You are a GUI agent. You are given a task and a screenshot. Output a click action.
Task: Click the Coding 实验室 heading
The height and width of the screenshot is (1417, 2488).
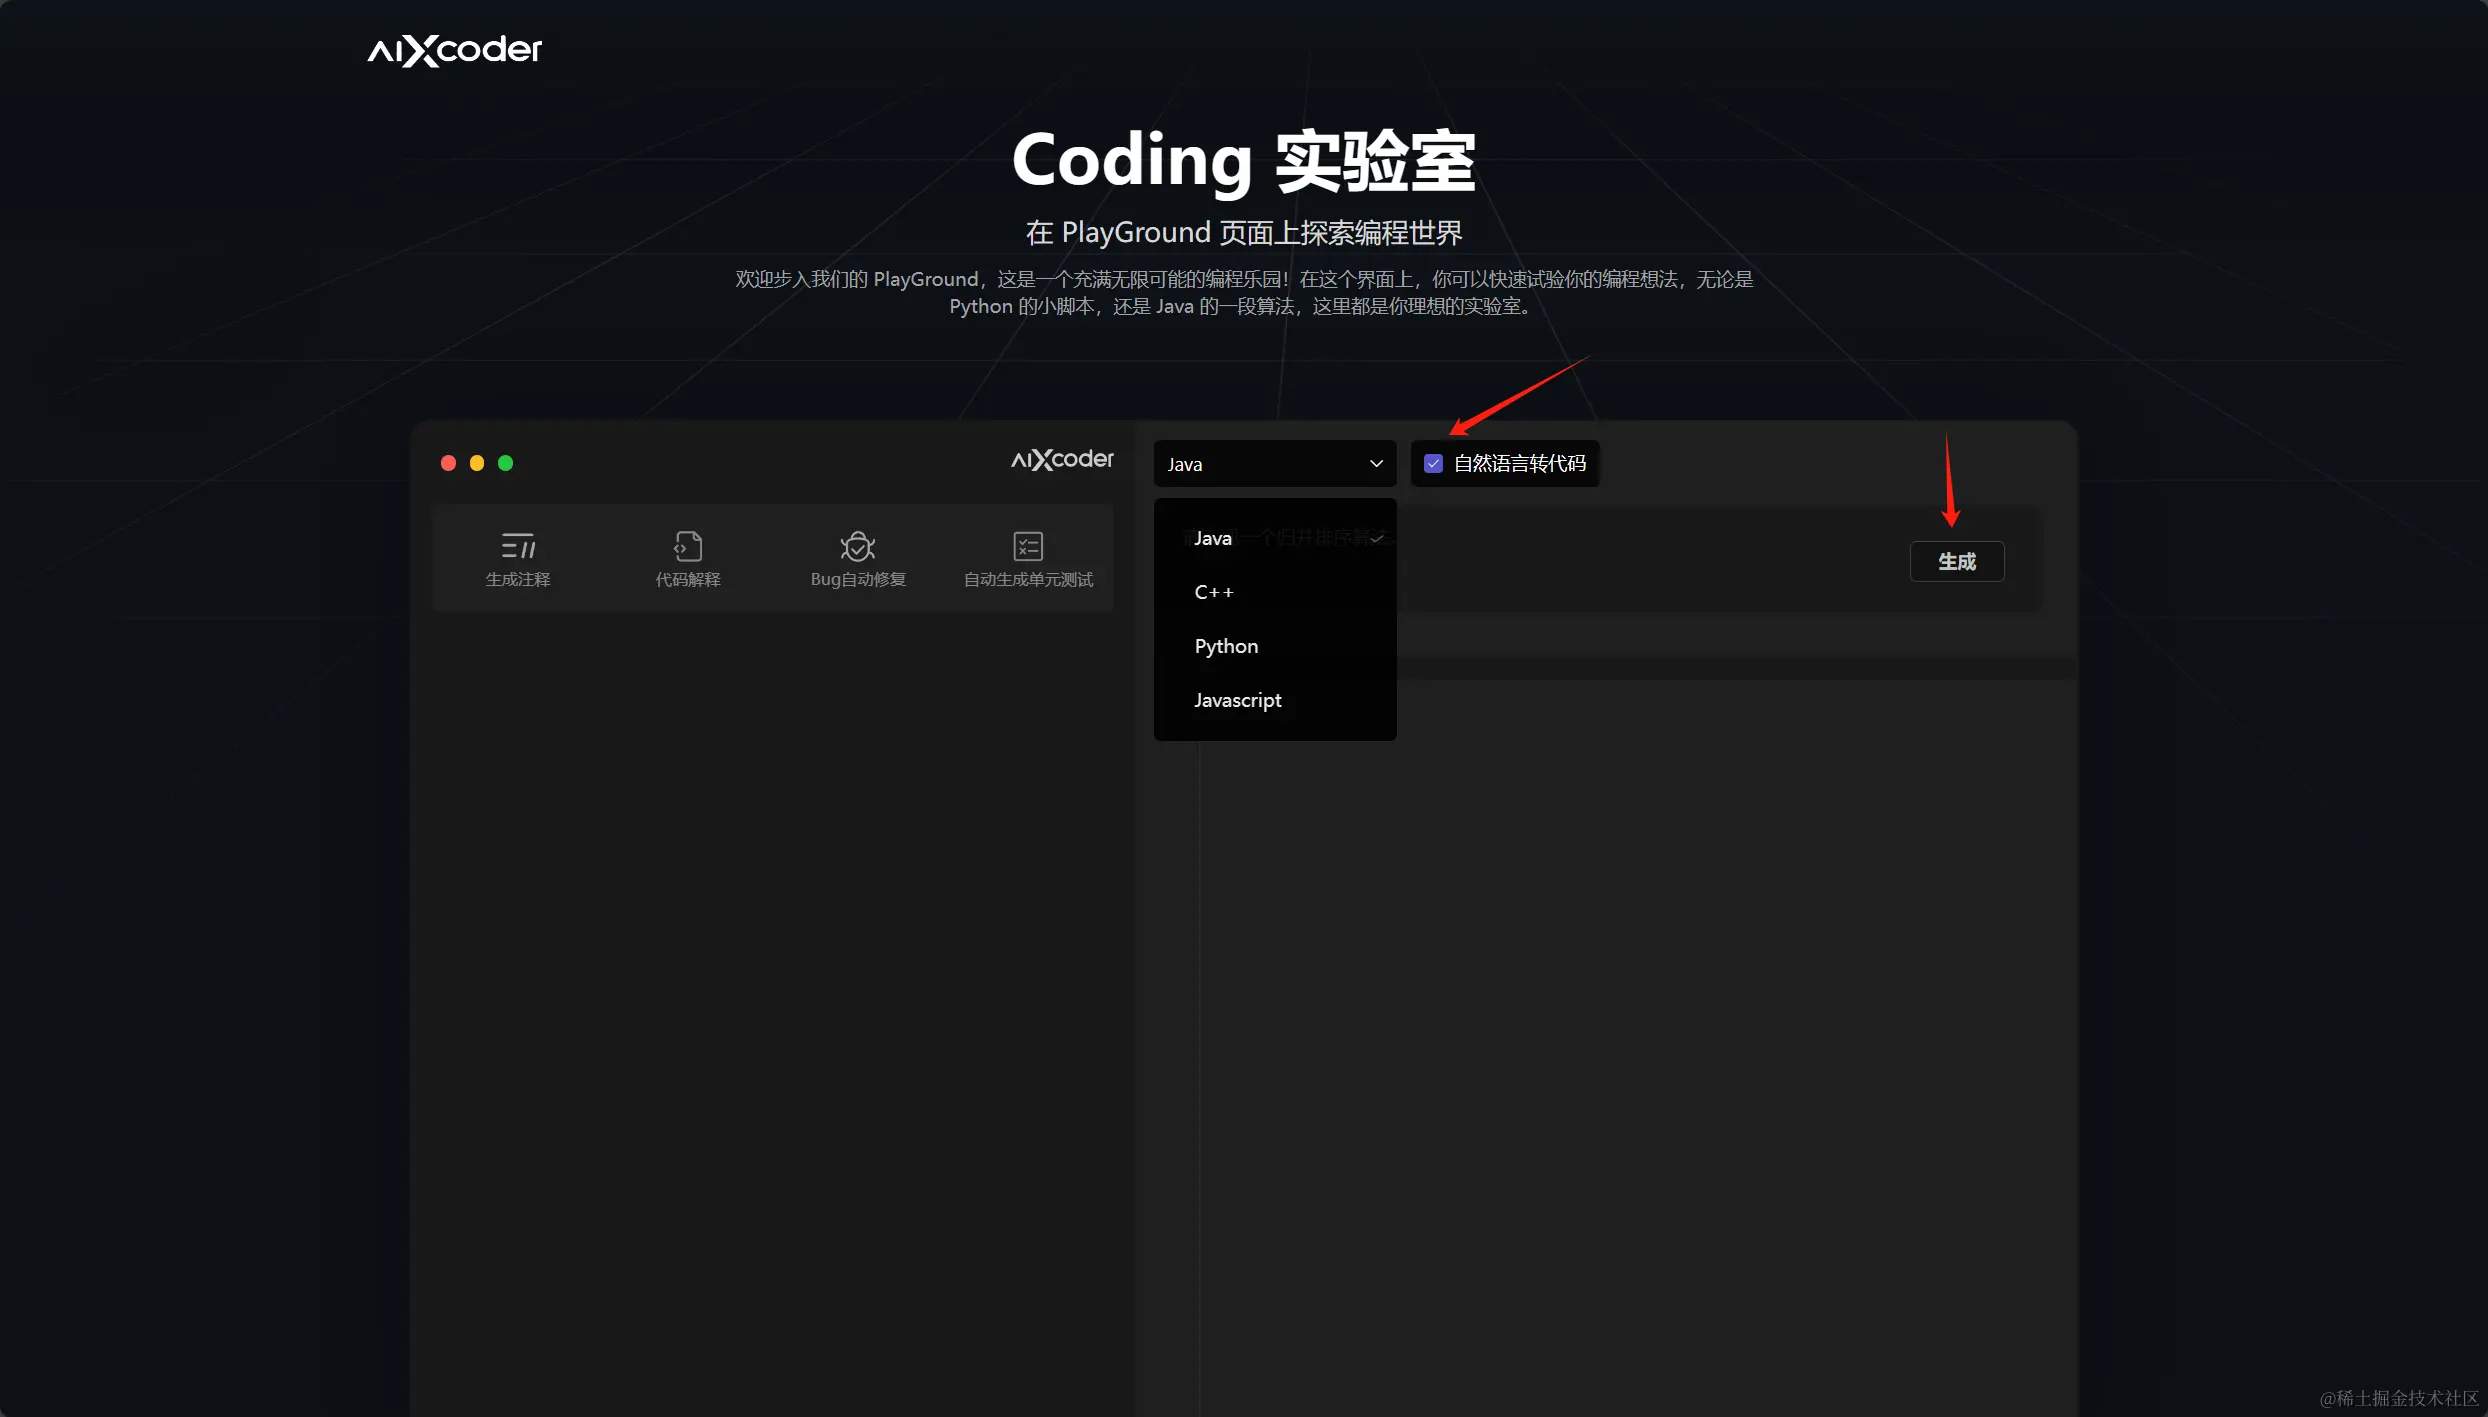[x=1244, y=161]
